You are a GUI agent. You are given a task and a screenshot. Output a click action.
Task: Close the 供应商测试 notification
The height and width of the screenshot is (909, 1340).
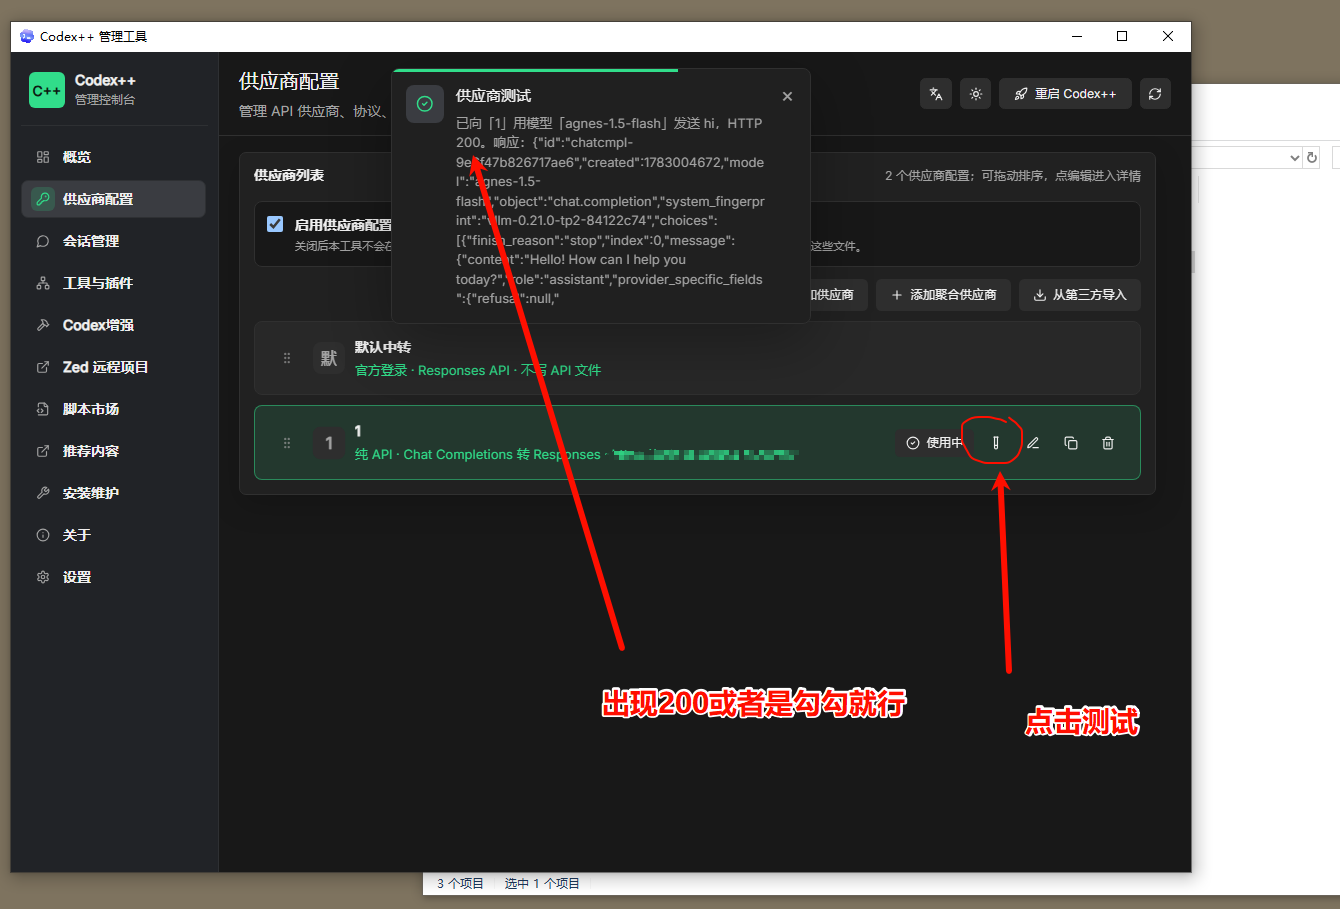point(787,96)
